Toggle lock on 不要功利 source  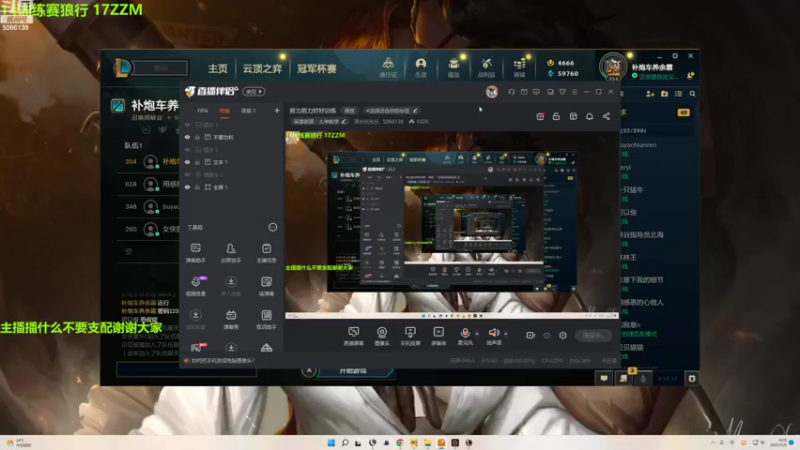[x=197, y=137]
